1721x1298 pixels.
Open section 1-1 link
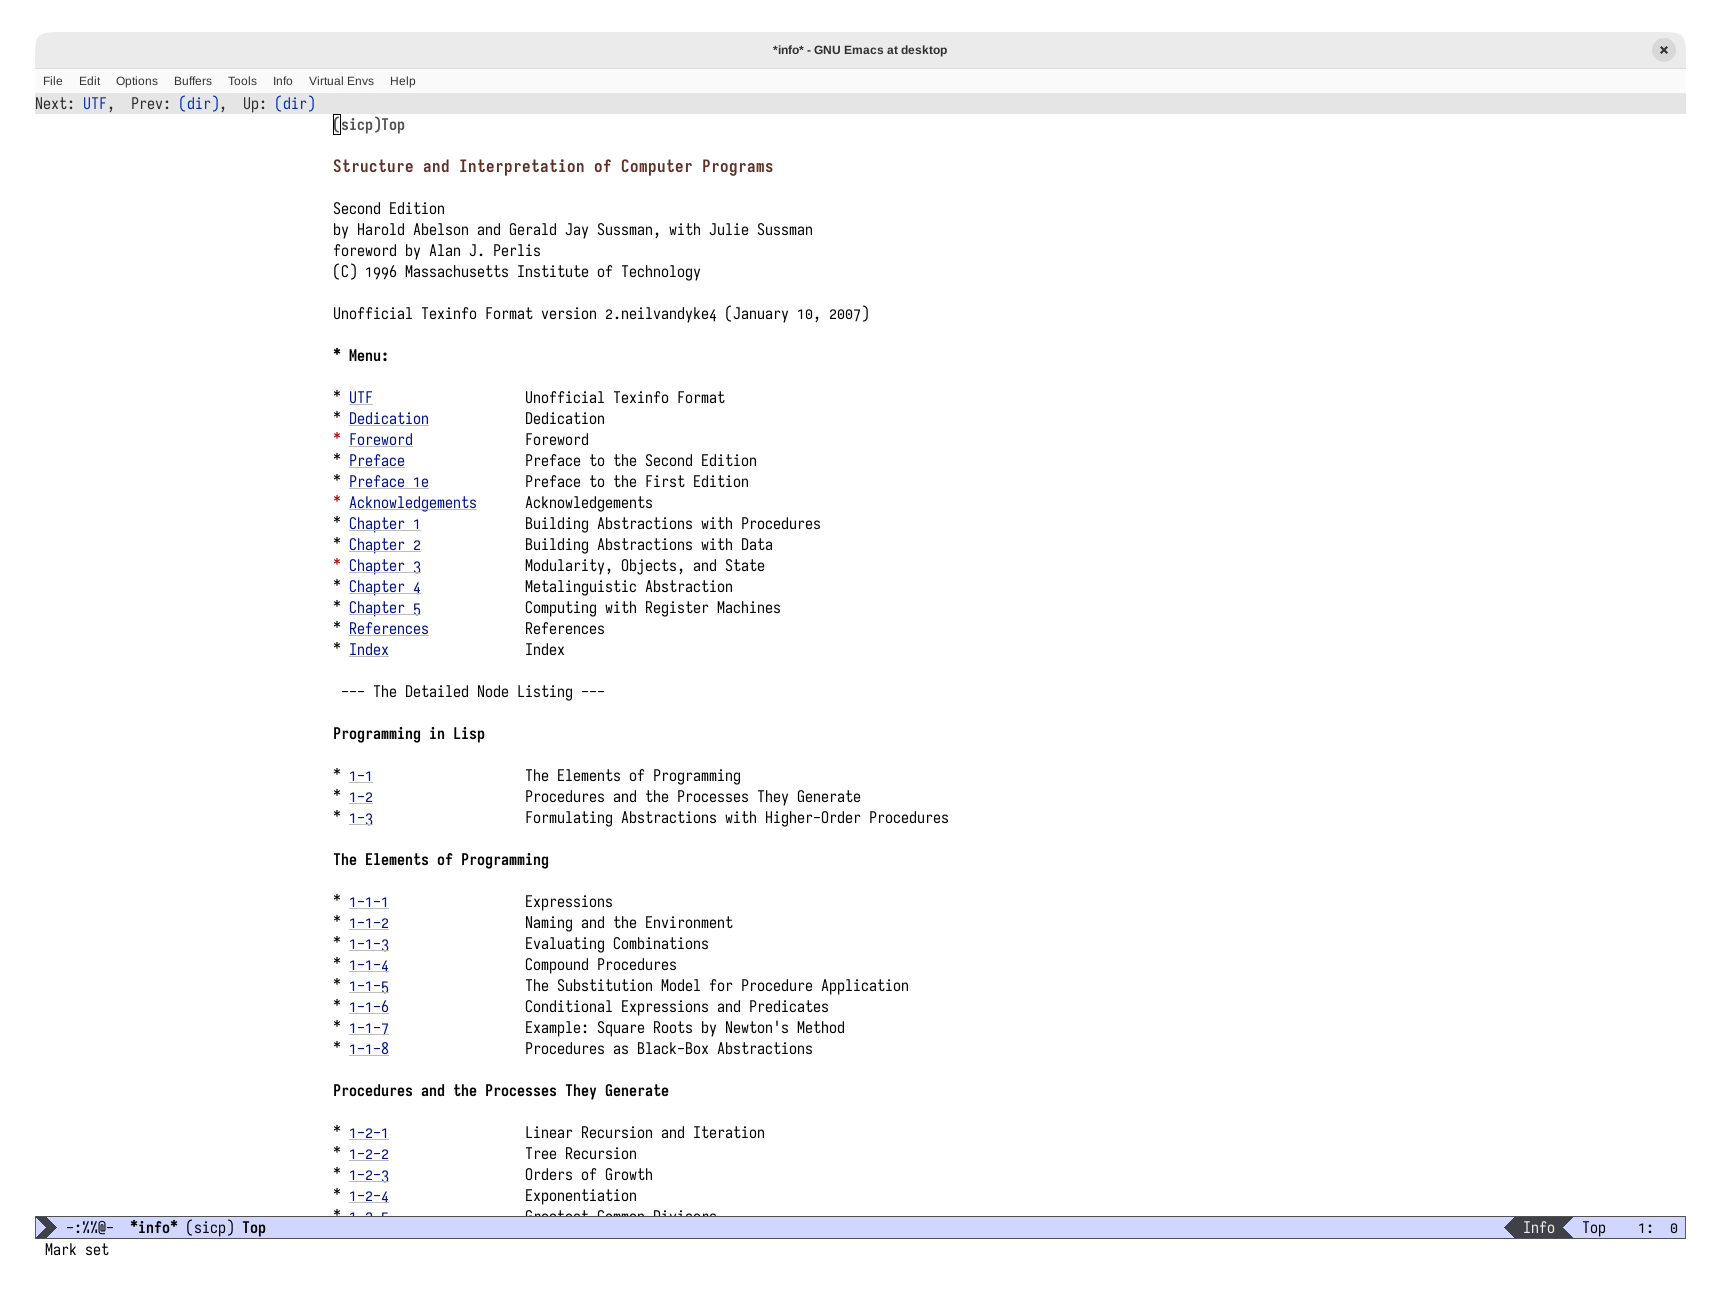point(361,776)
